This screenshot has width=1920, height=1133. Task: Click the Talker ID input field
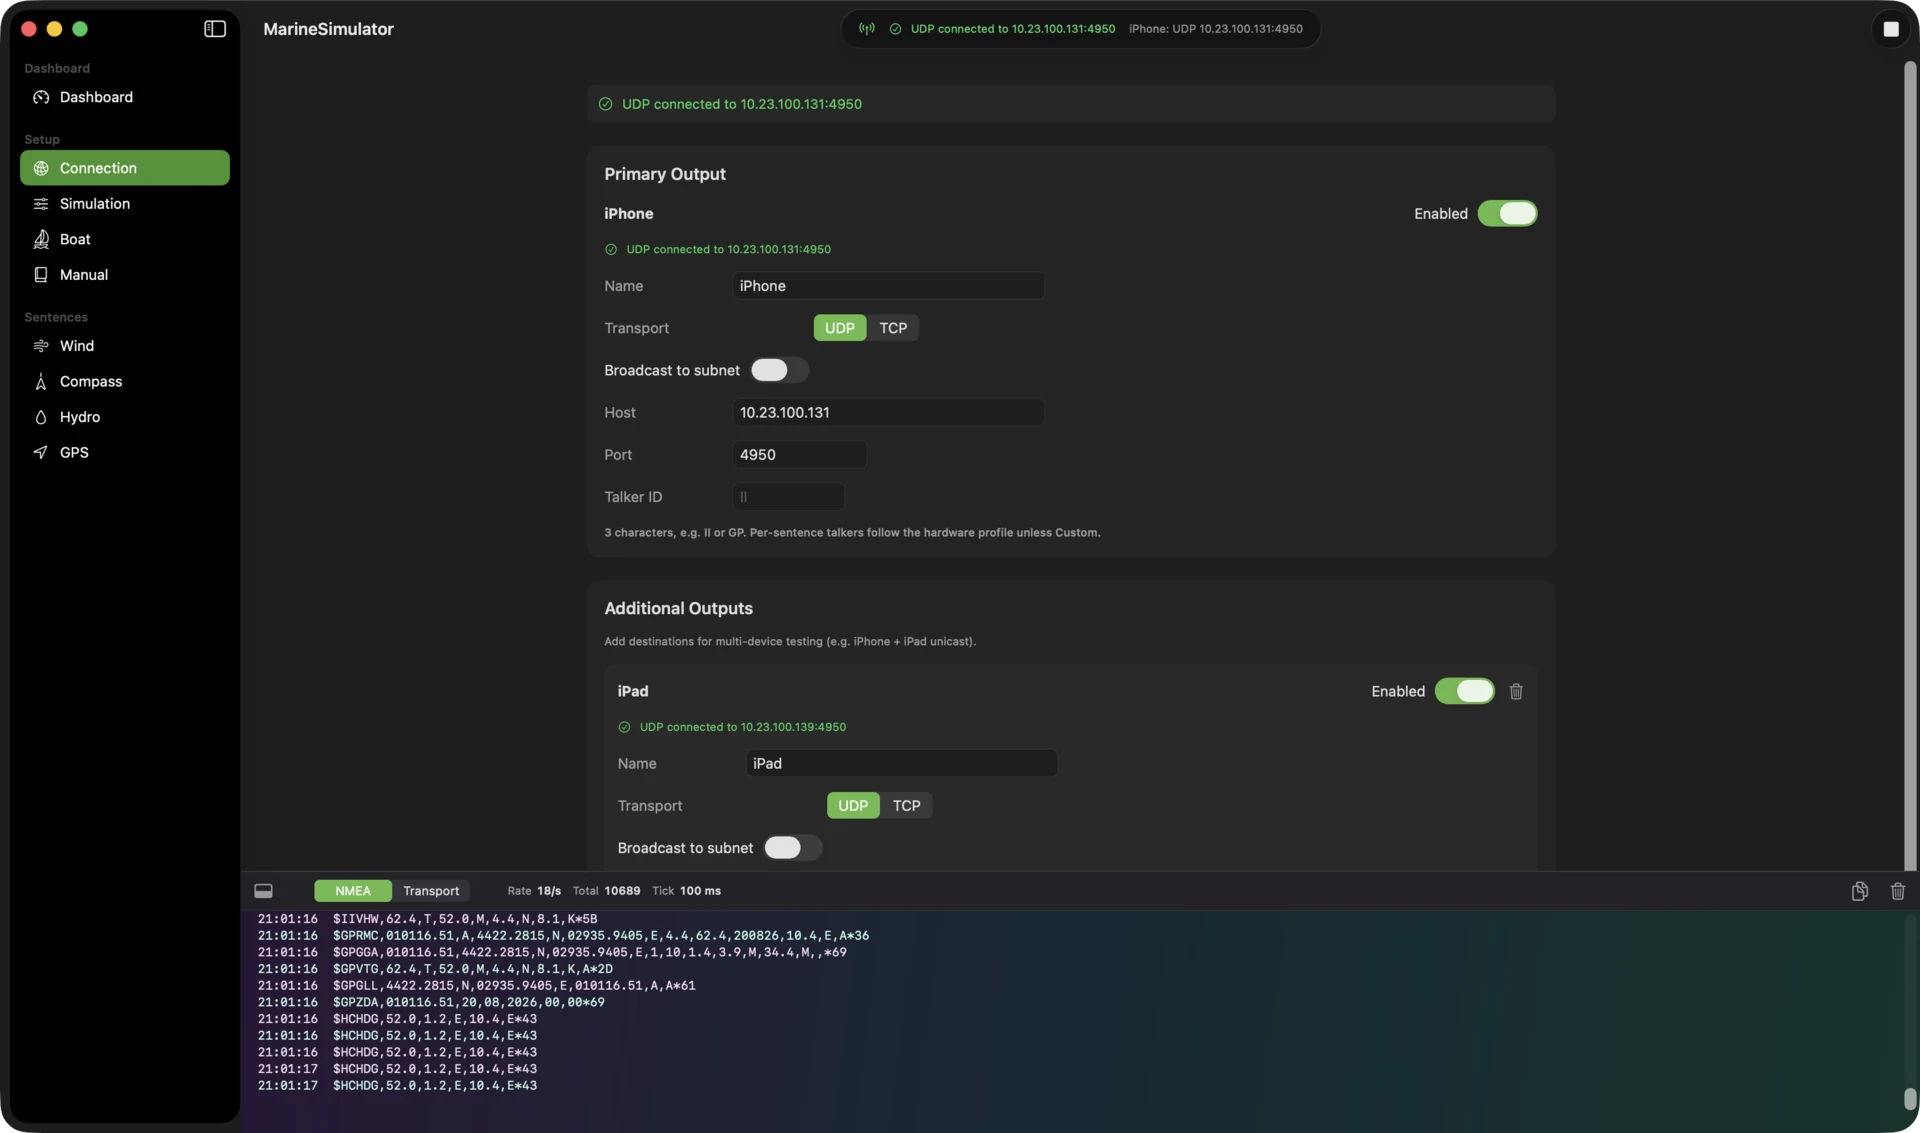[788, 497]
